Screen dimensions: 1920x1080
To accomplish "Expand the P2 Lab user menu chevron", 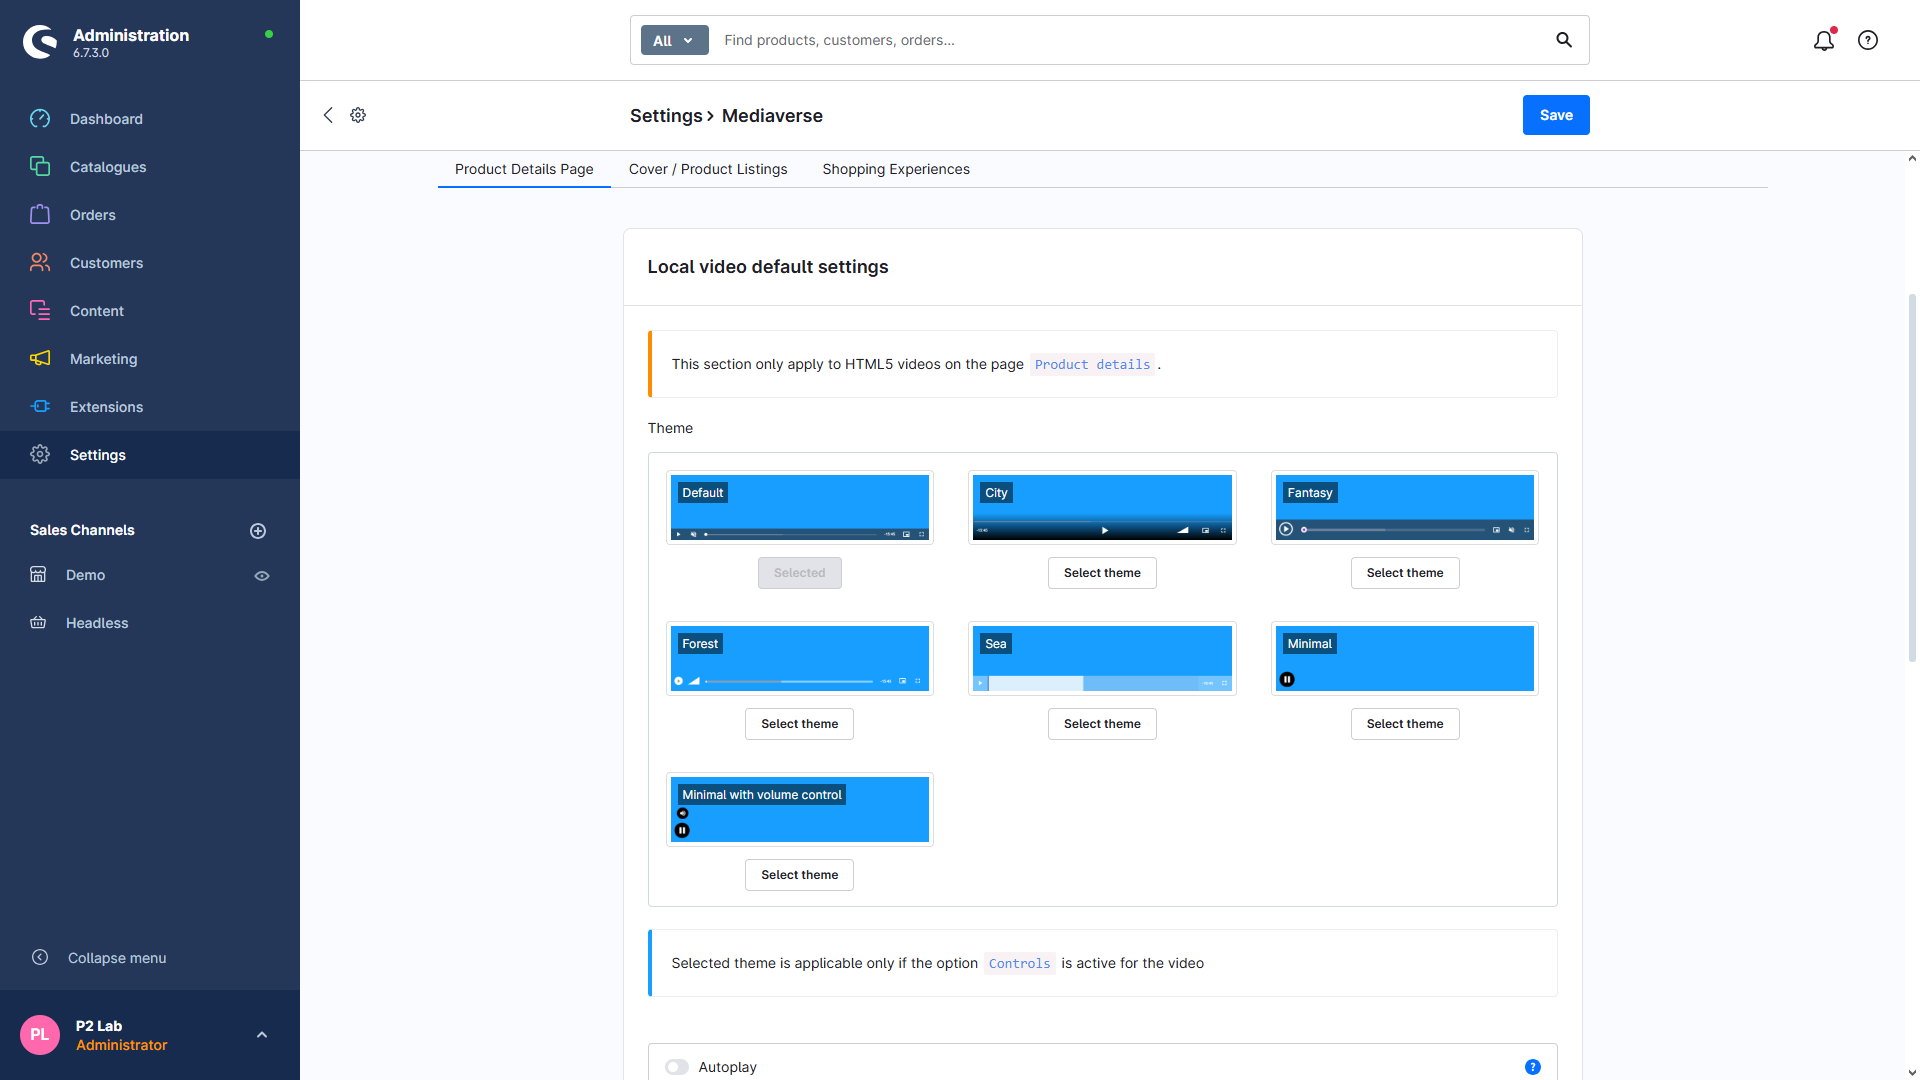I will [262, 1035].
